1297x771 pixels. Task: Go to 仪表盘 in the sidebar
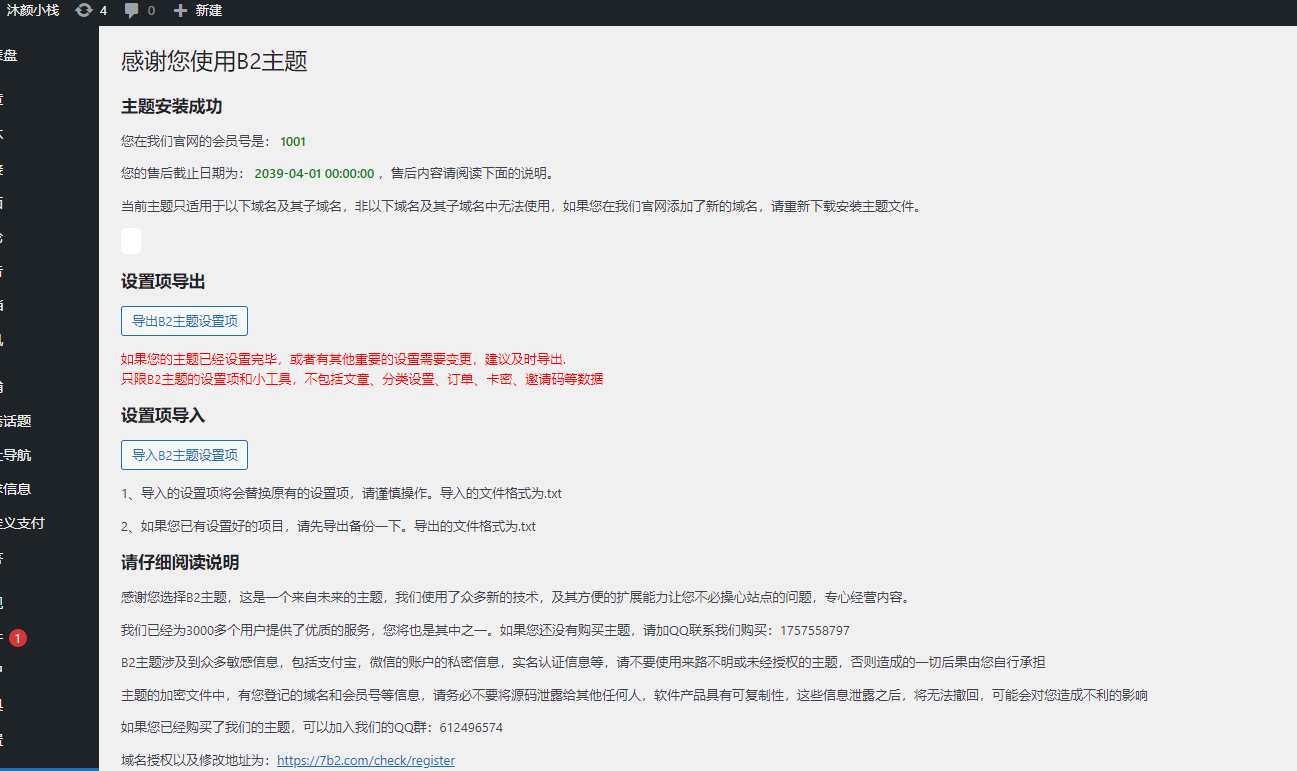8,55
